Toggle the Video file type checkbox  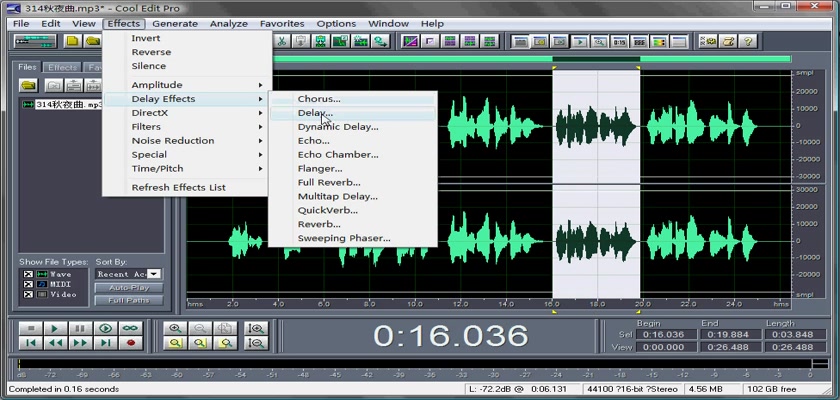[x=28, y=295]
